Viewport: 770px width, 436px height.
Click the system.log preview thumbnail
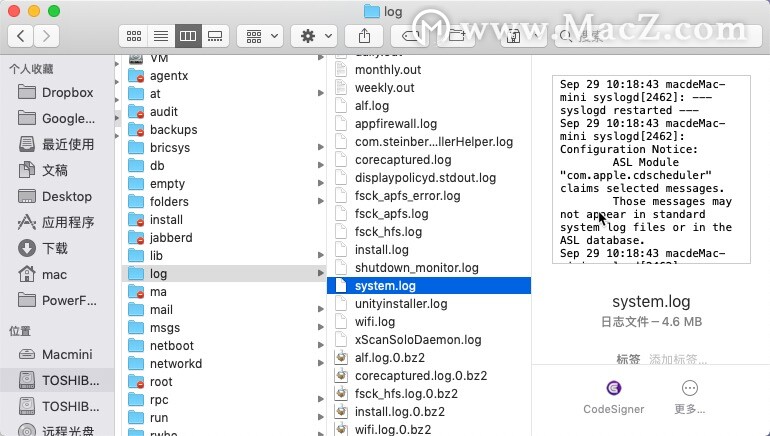(651, 169)
